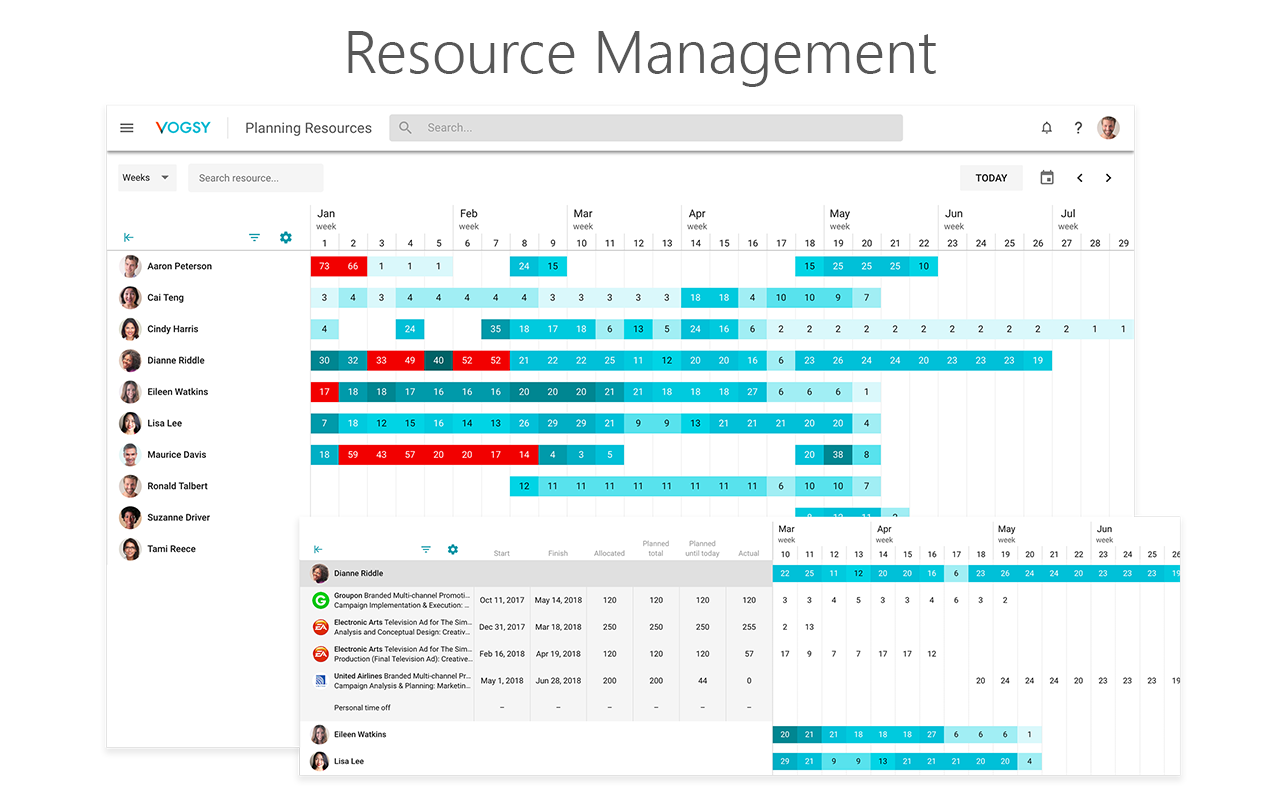Click the Search resource input field
This screenshot has width=1280, height=800.
(x=255, y=177)
